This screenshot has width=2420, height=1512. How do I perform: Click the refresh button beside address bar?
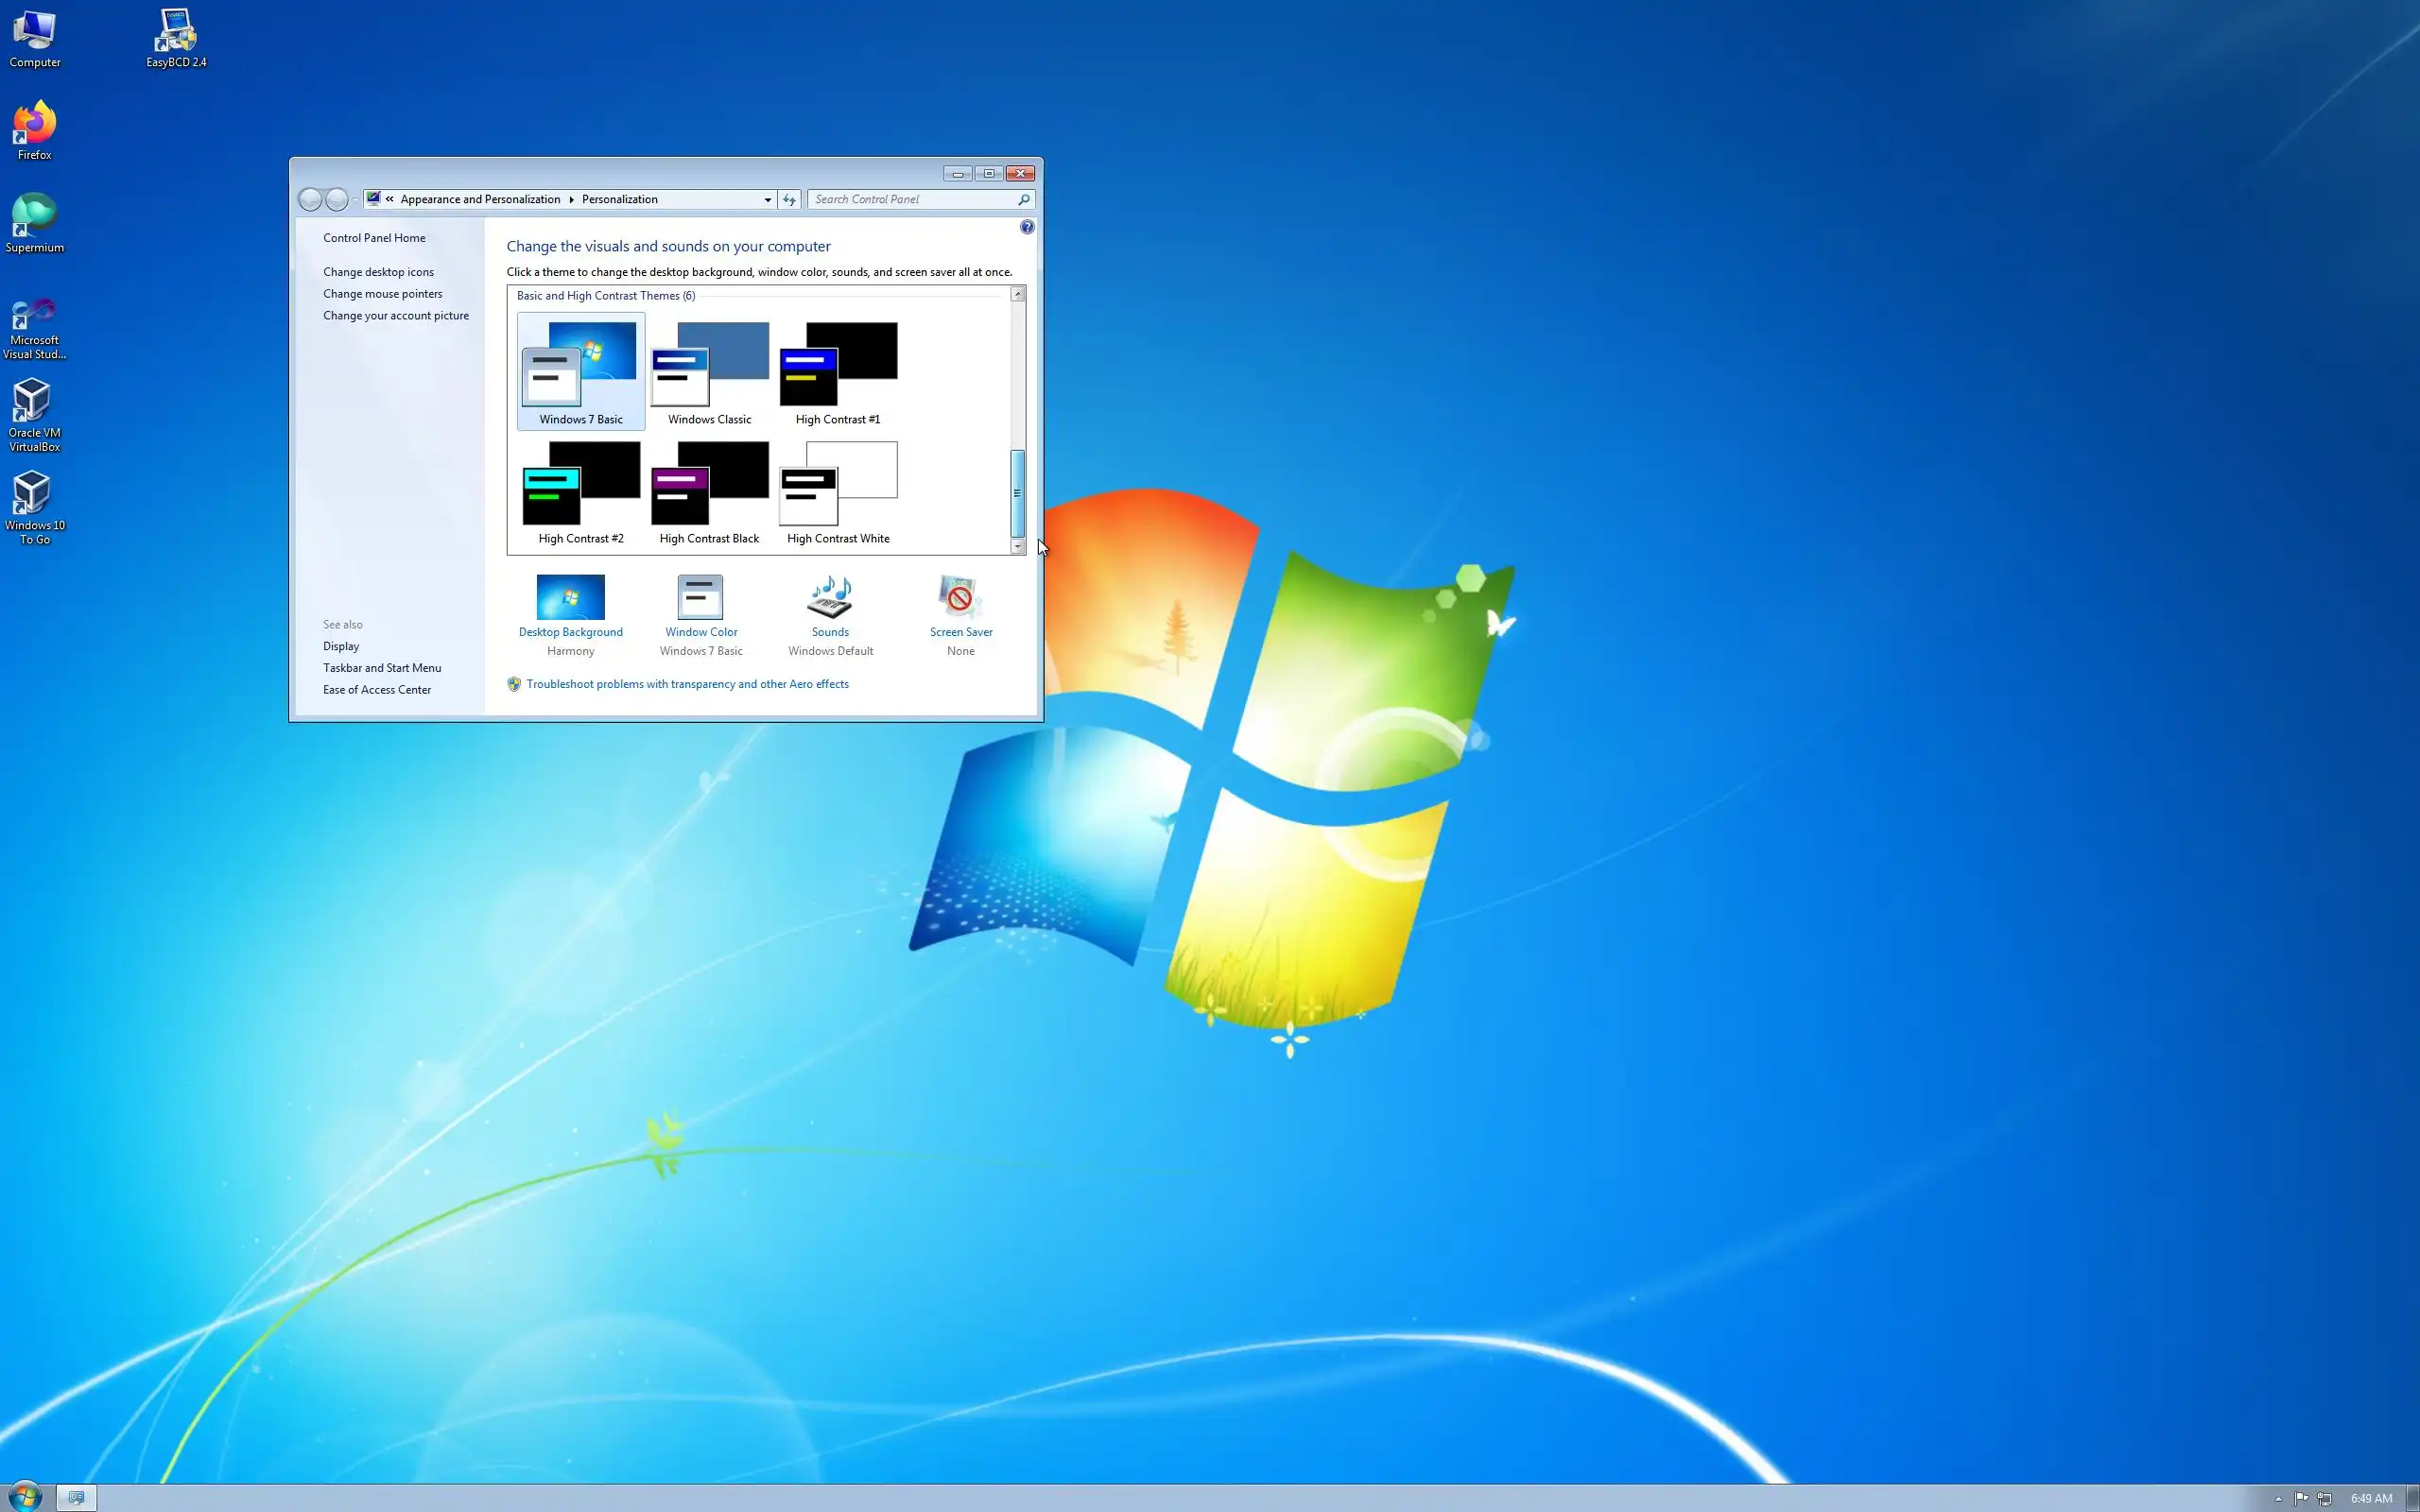point(789,199)
